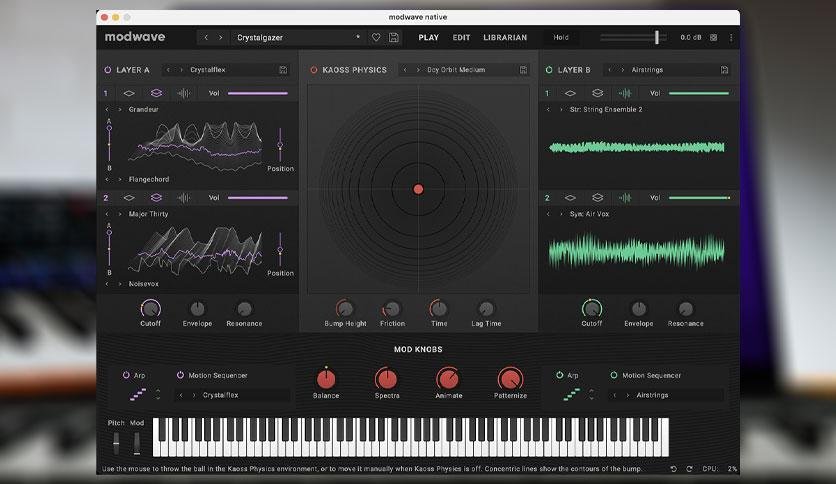Set Layer A oscillator 1 Position slider
The height and width of the screenshot is (484, 836).
click(280, 144)
